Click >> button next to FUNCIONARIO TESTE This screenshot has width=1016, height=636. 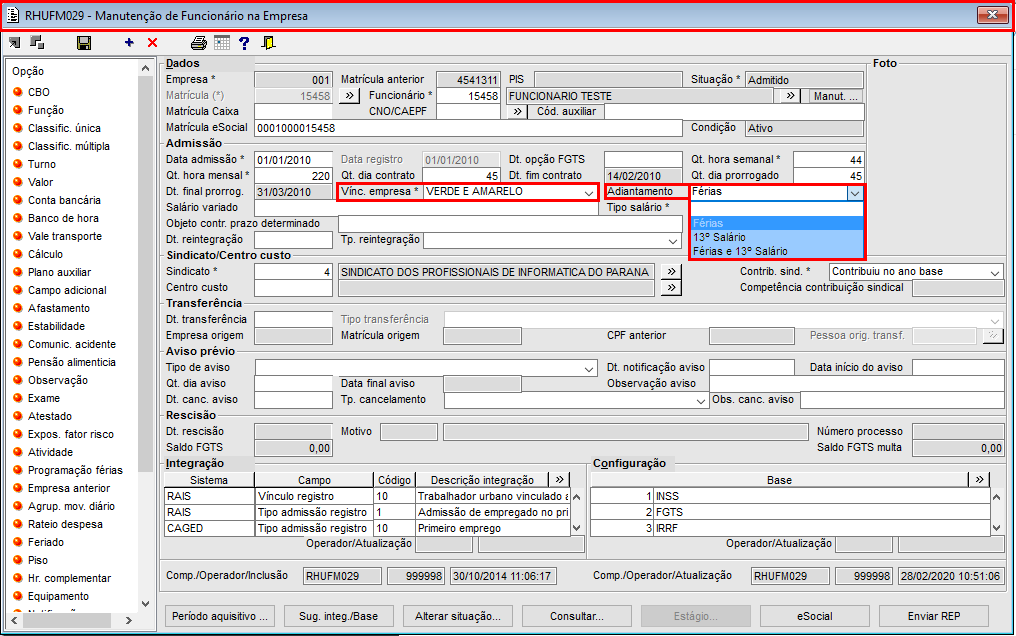pos(790,96)
